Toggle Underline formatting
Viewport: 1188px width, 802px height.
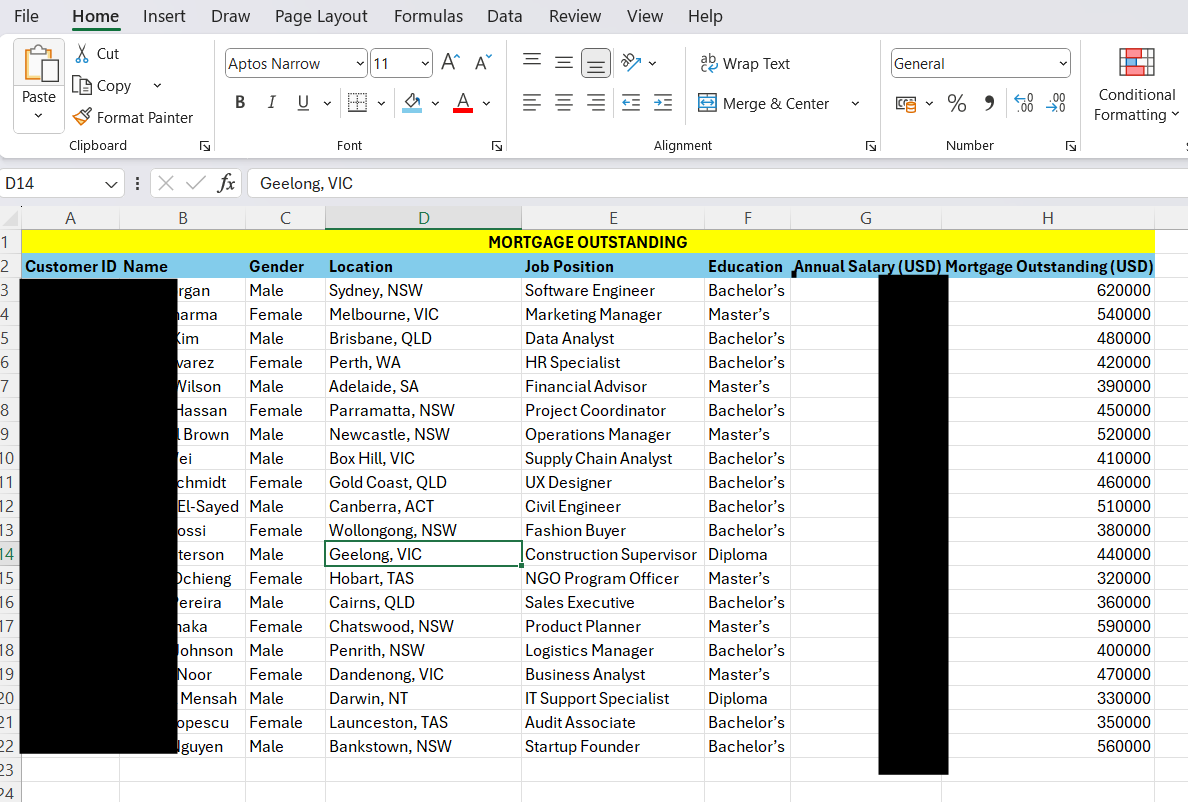[303, 102]
